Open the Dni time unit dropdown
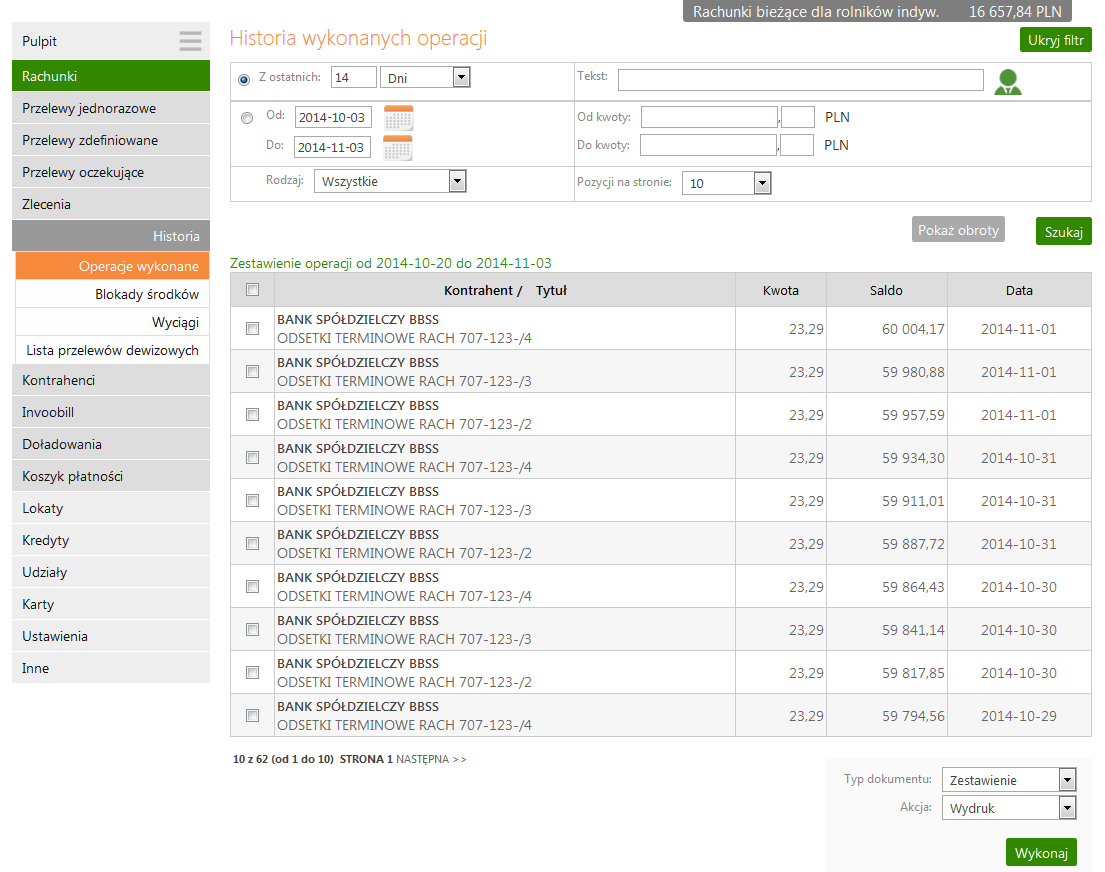The width and height of the screenshot is (1105, 872). click(x=425, y=78)
